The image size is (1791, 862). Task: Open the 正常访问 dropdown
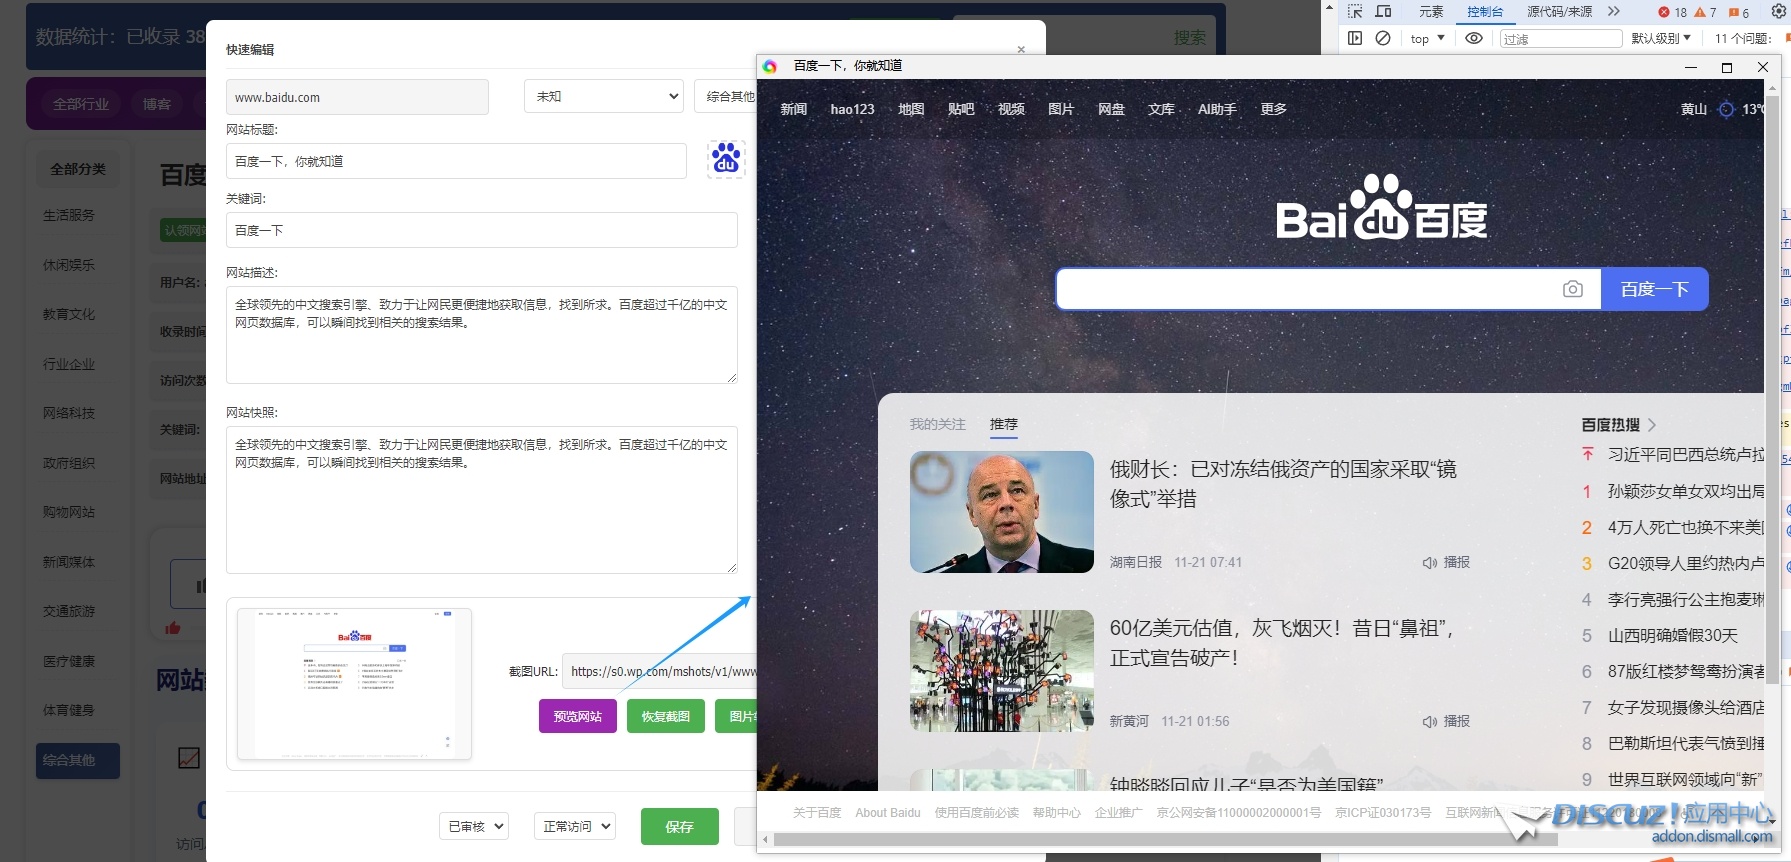click(574, 826)
